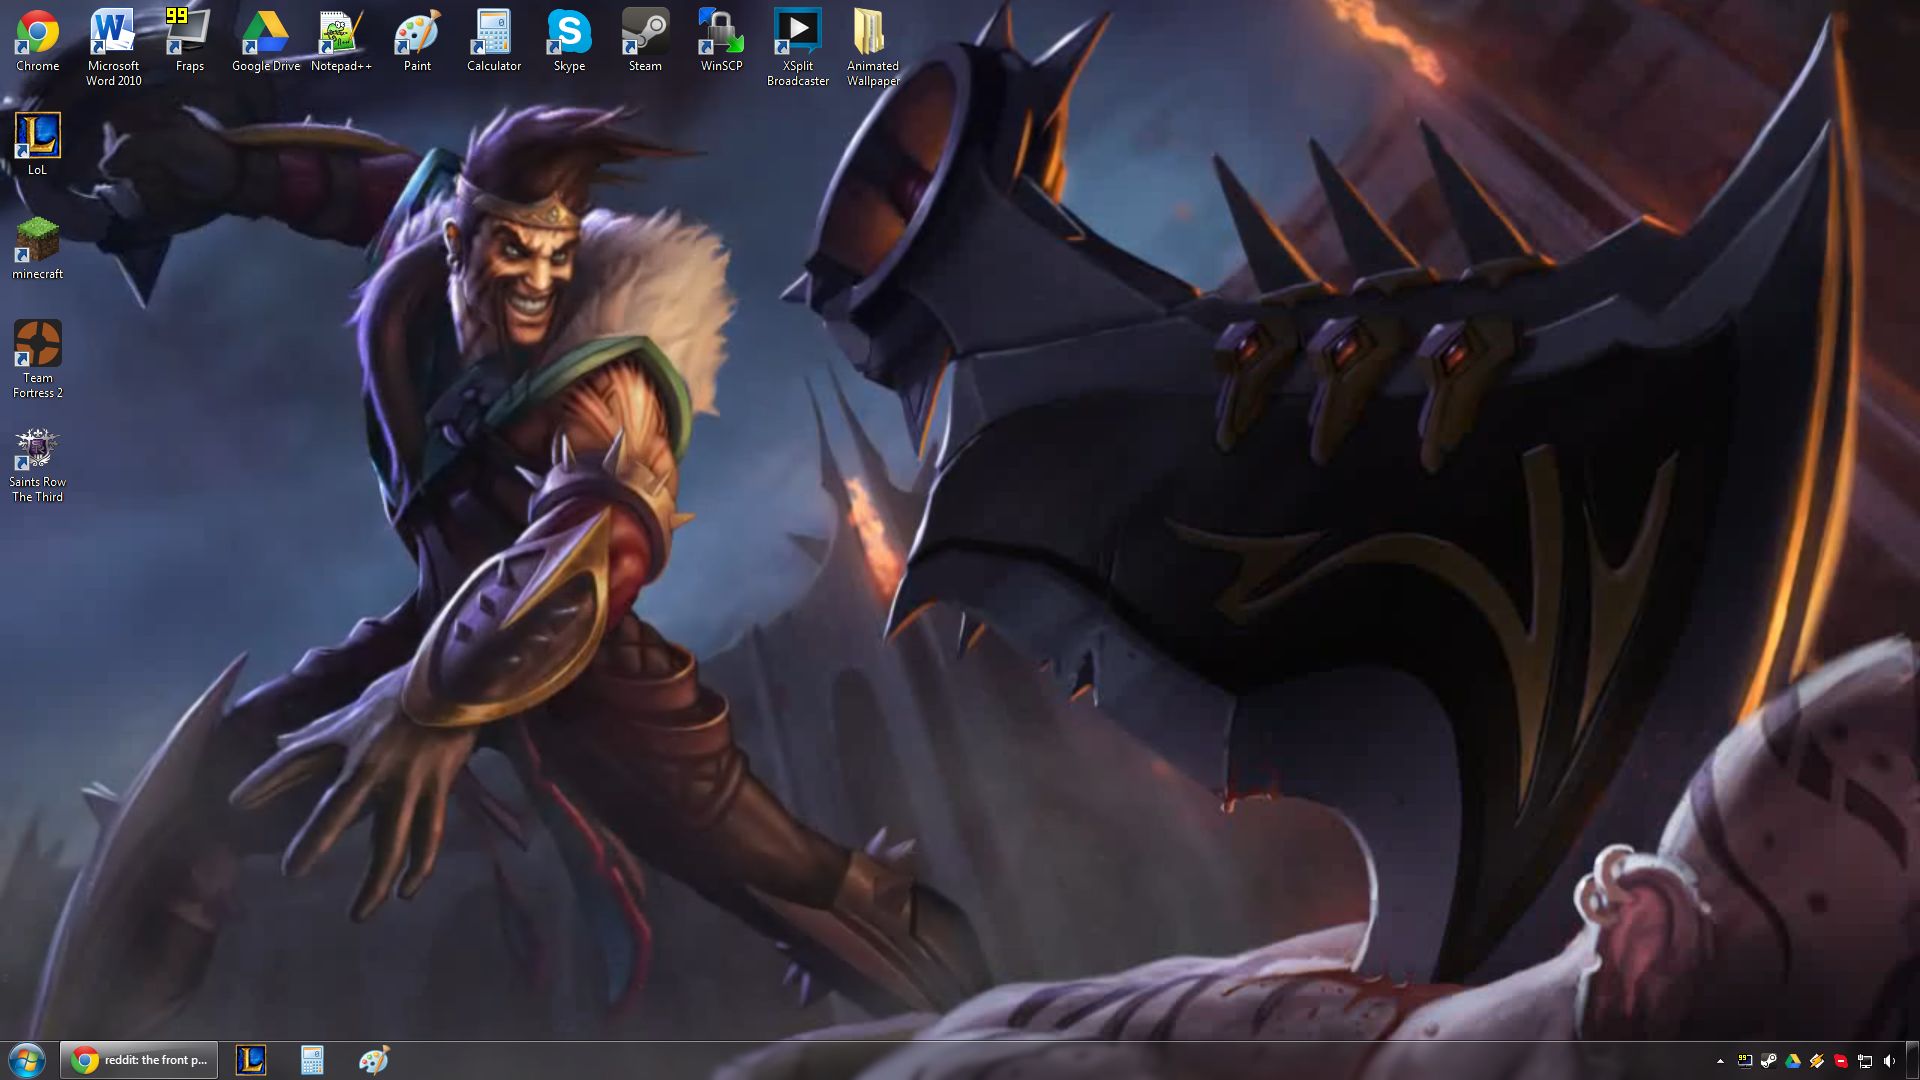Screen dimensions: 1920x1080
Task: Select the Notepad++ desktop icon
Action: tap(341, 41)
